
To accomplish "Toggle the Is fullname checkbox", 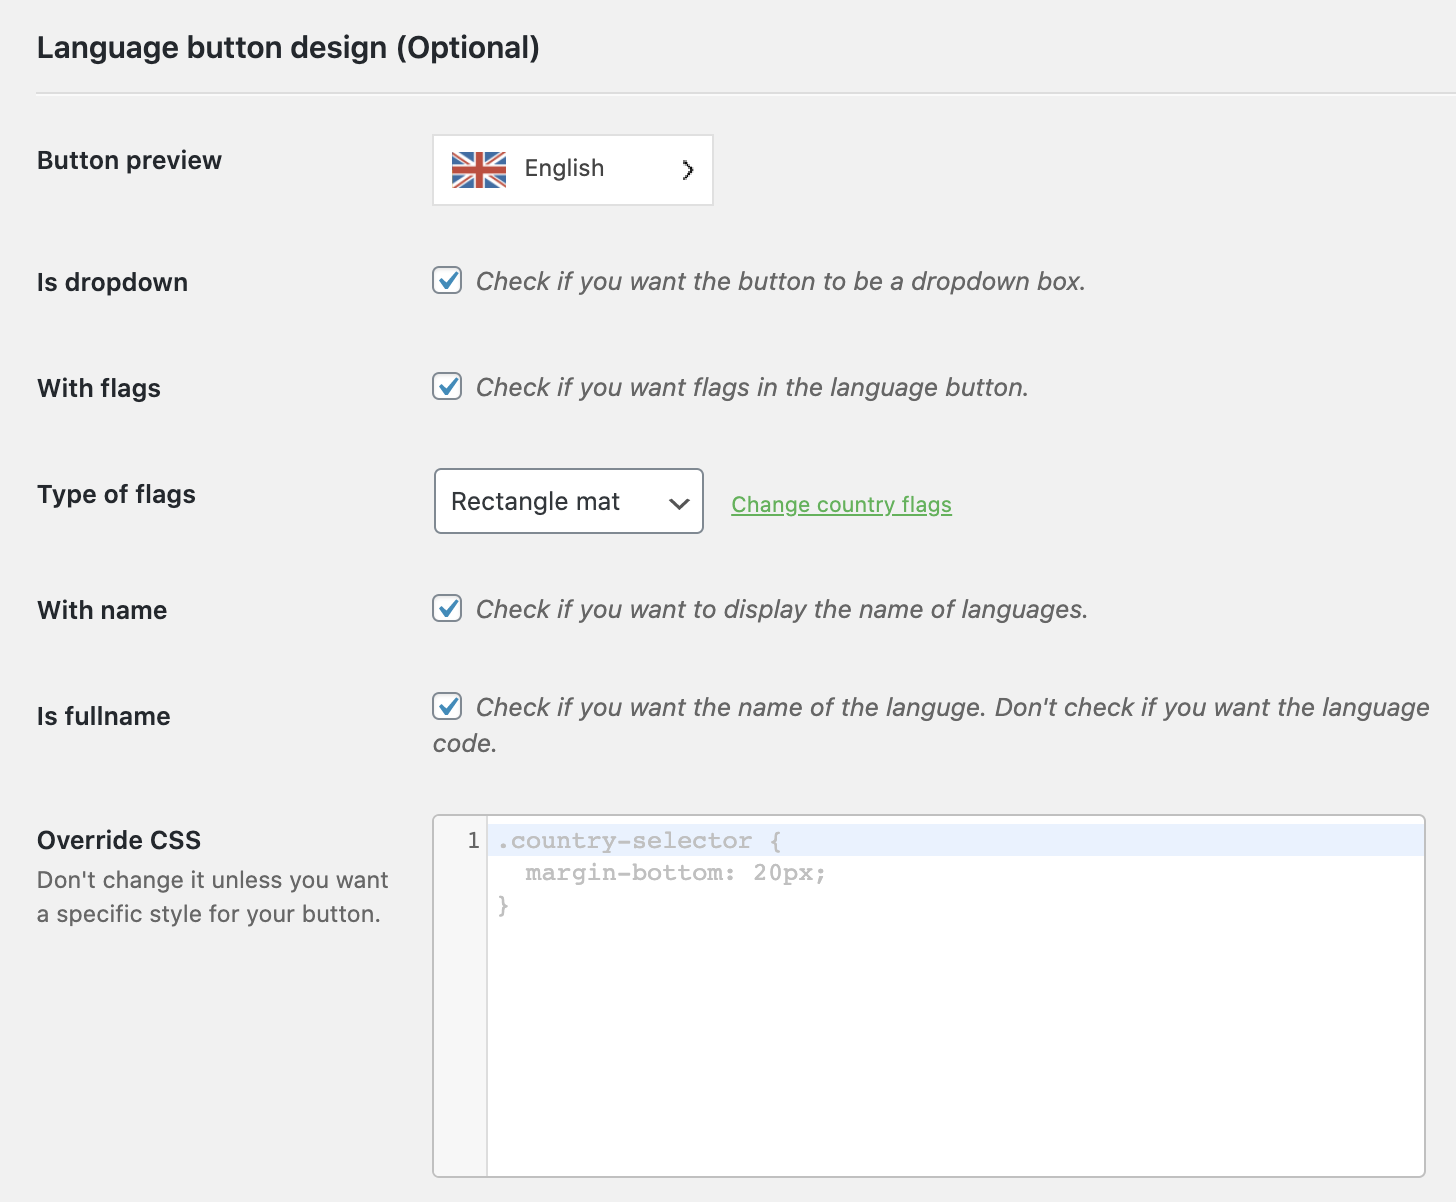I will click(x=447, y=707).
